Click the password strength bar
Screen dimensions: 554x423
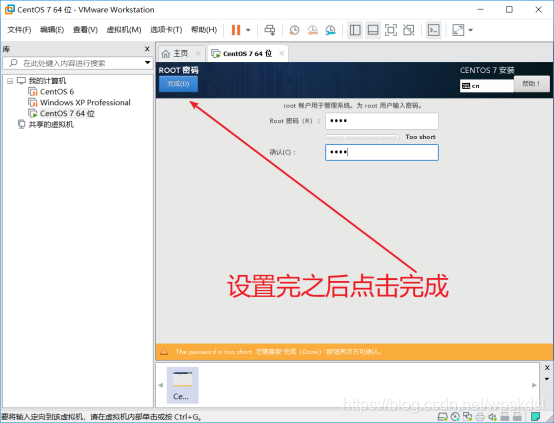click(x=363, y=137)
